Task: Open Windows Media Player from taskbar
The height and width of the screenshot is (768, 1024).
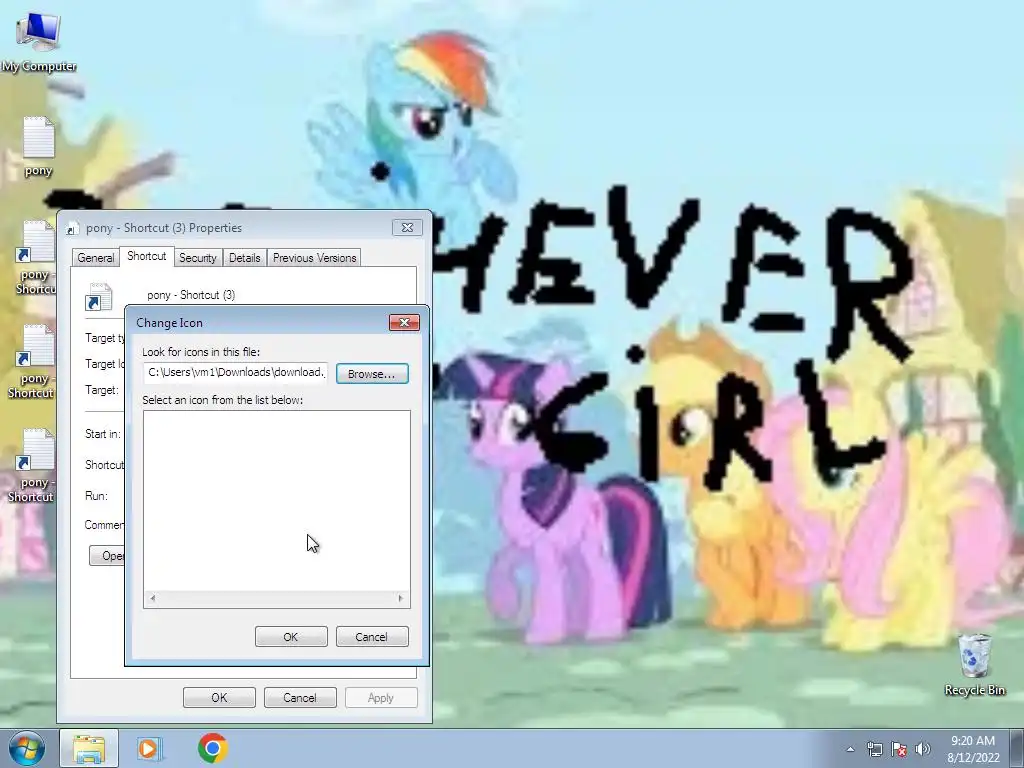Action: (x=150, y=748)
